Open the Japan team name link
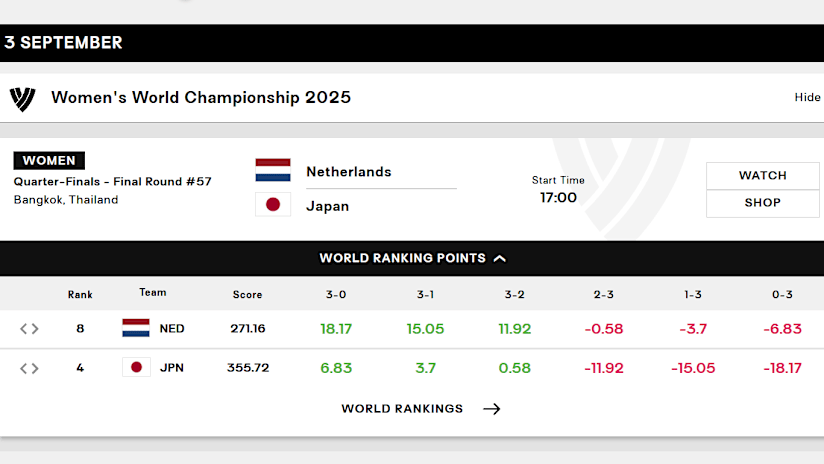The width and height of the screenshot is (824, 464). tap(328, 206)
